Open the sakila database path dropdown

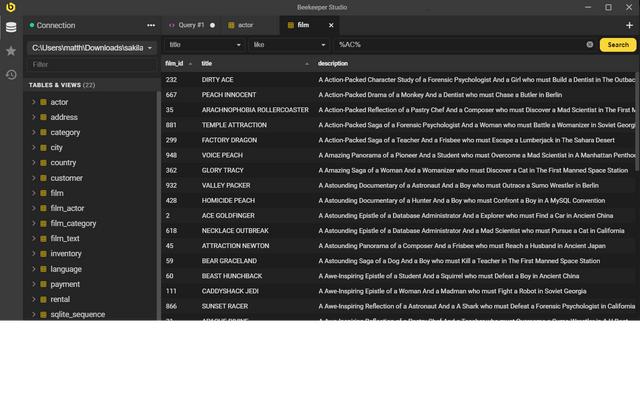[x=92, y=48]
